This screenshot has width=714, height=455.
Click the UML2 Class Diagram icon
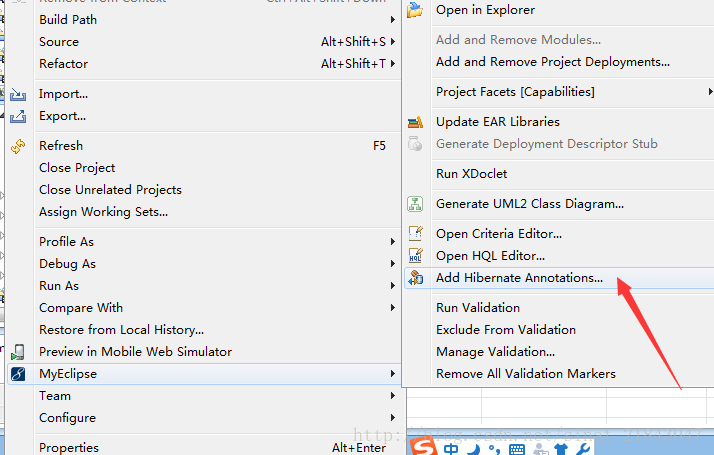pos(415,204)
